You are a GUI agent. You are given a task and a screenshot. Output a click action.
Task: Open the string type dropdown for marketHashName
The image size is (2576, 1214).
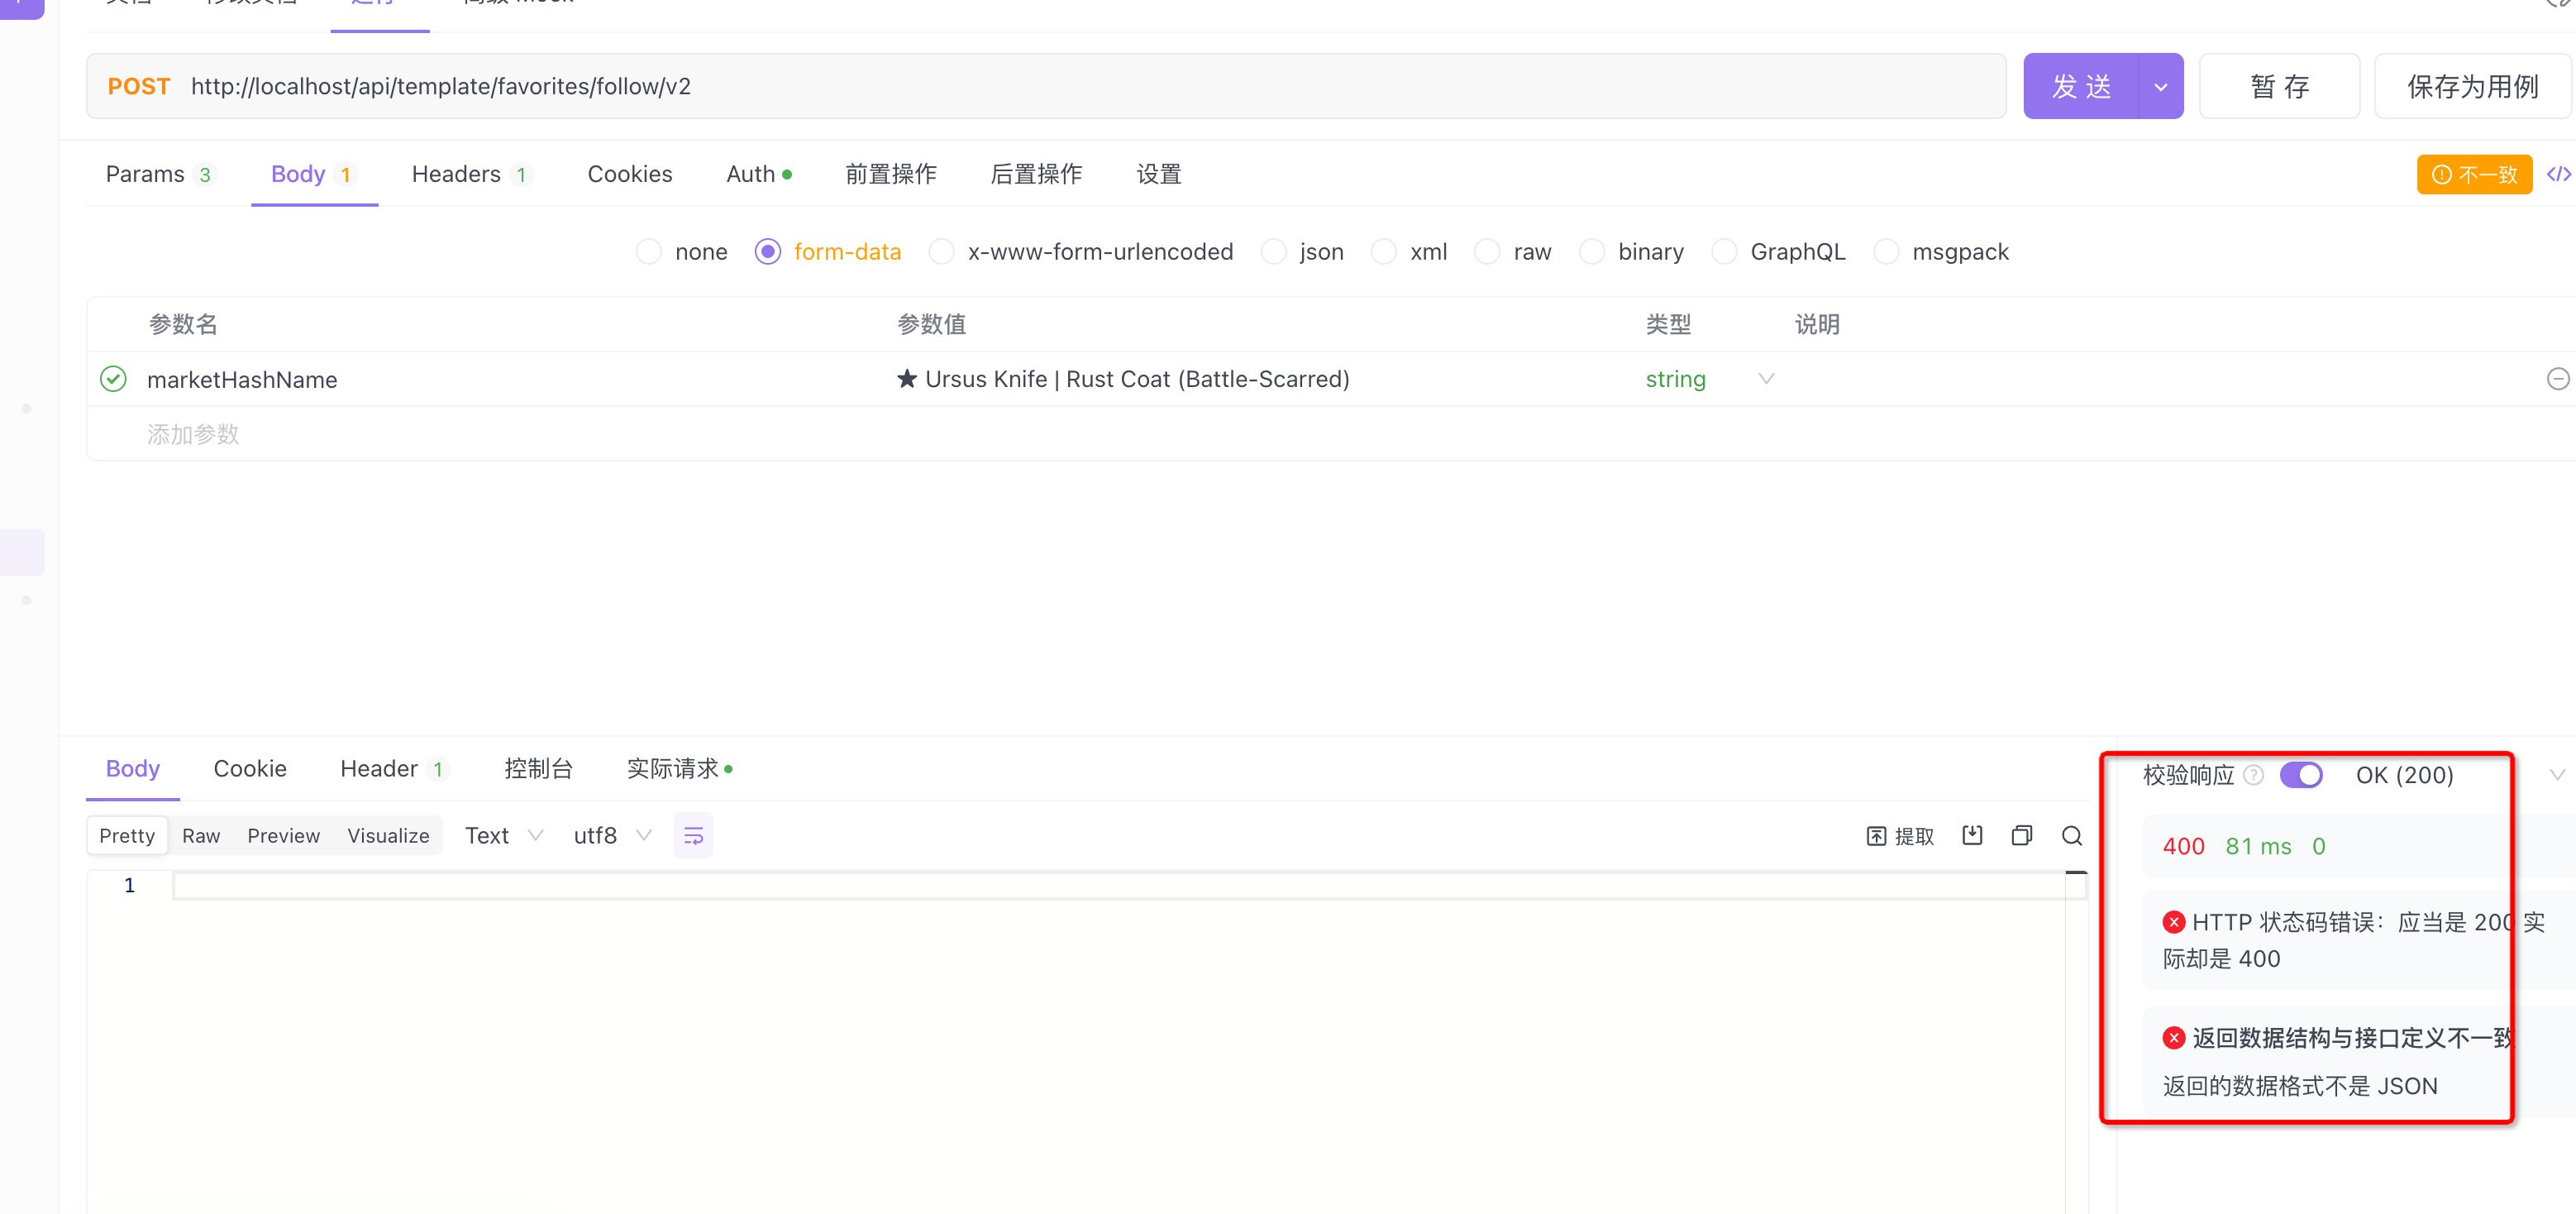[x=1765, y=379]
